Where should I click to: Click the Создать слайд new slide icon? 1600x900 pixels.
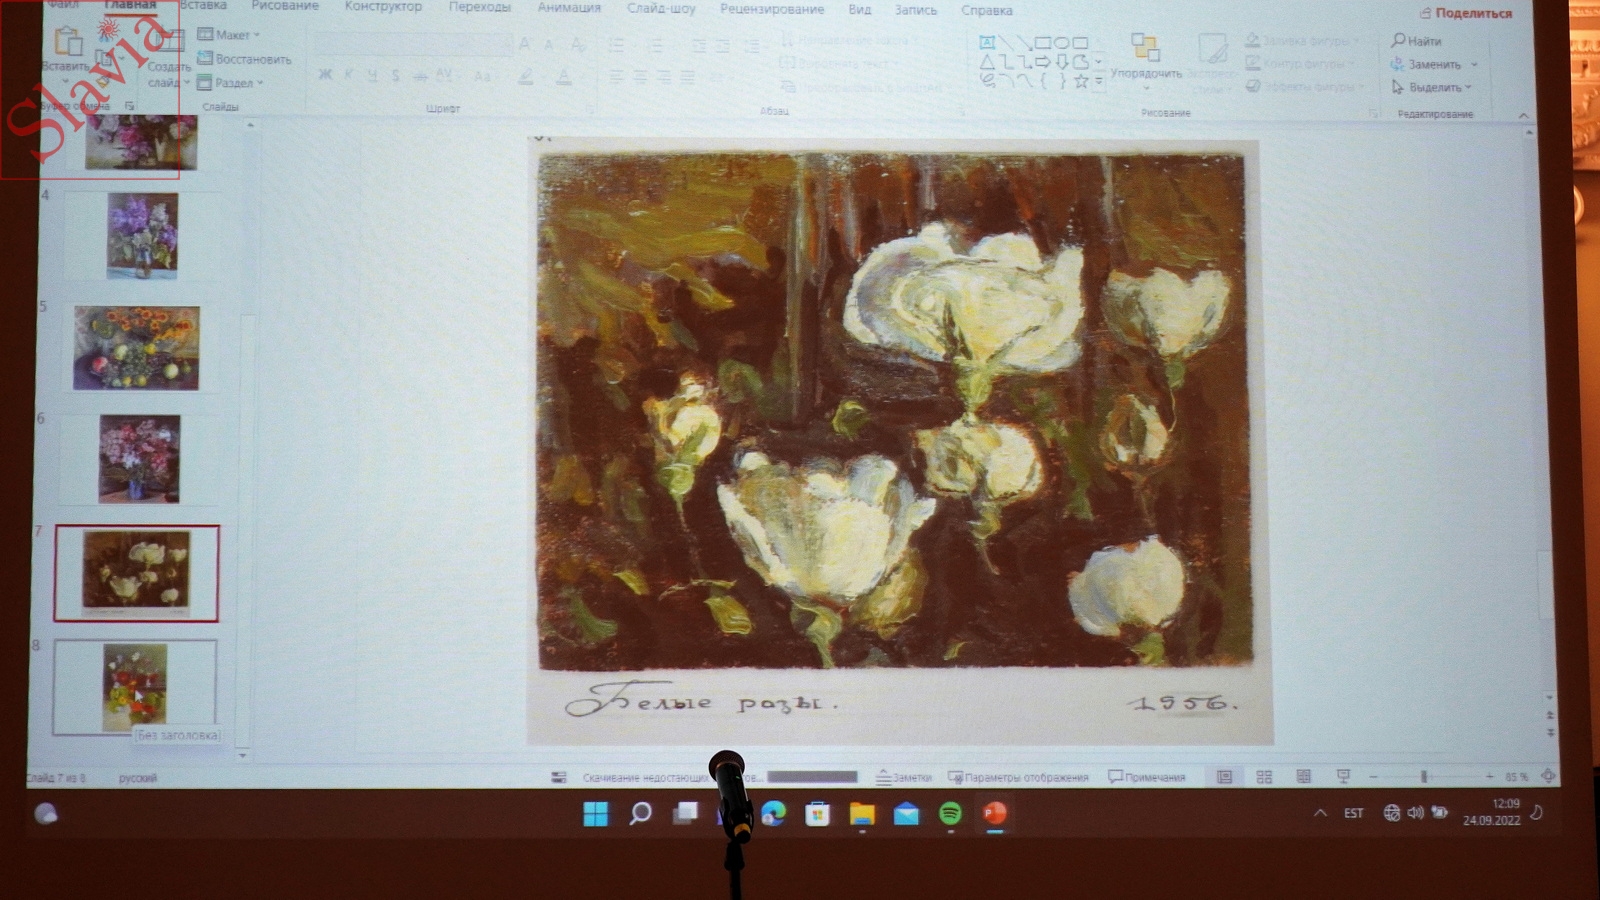[169, 41]
